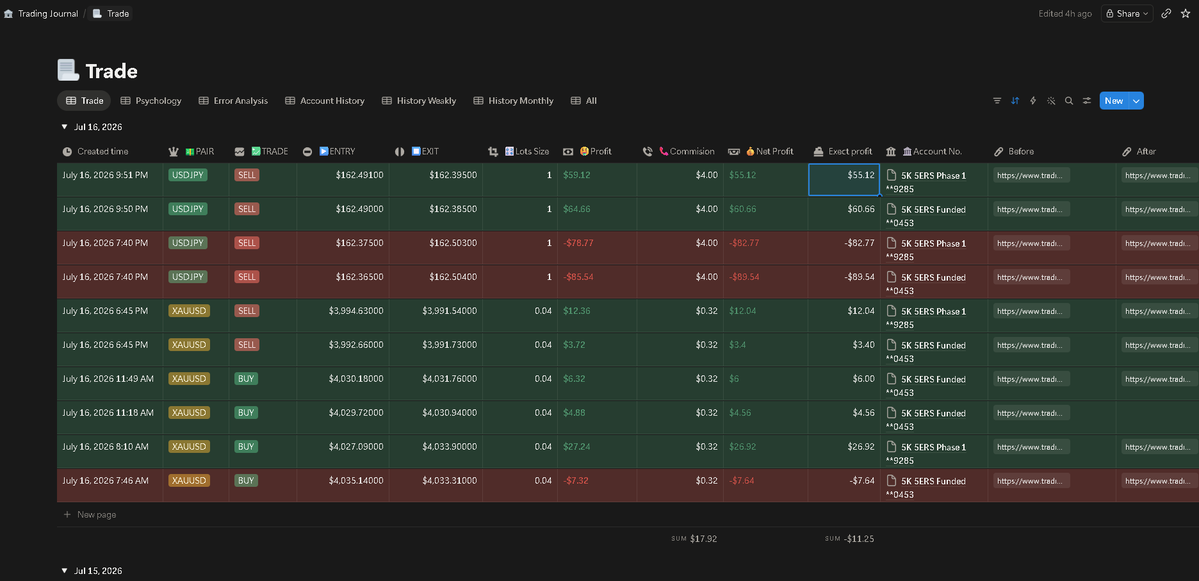Click the New page row

pyautogui.click(x=90, y=514)
